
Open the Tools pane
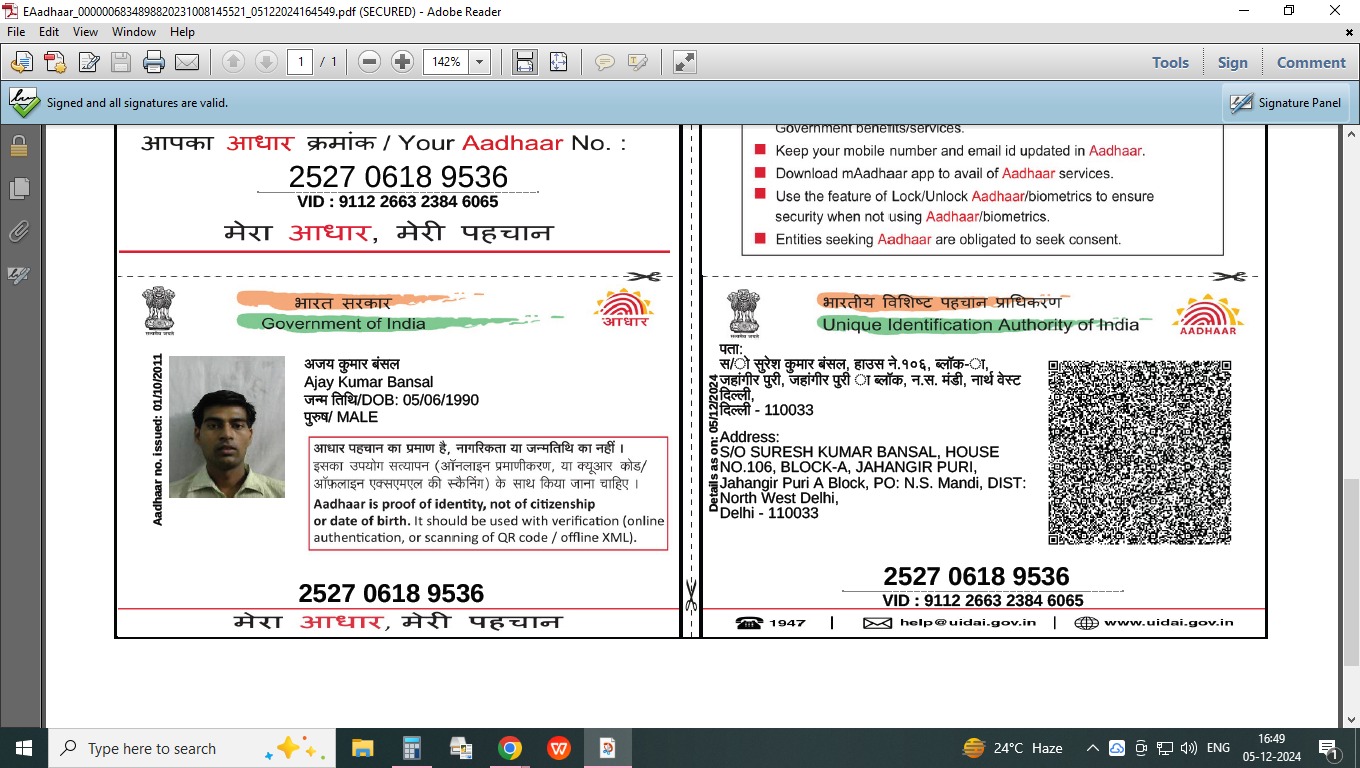[x=1170, y=62]
